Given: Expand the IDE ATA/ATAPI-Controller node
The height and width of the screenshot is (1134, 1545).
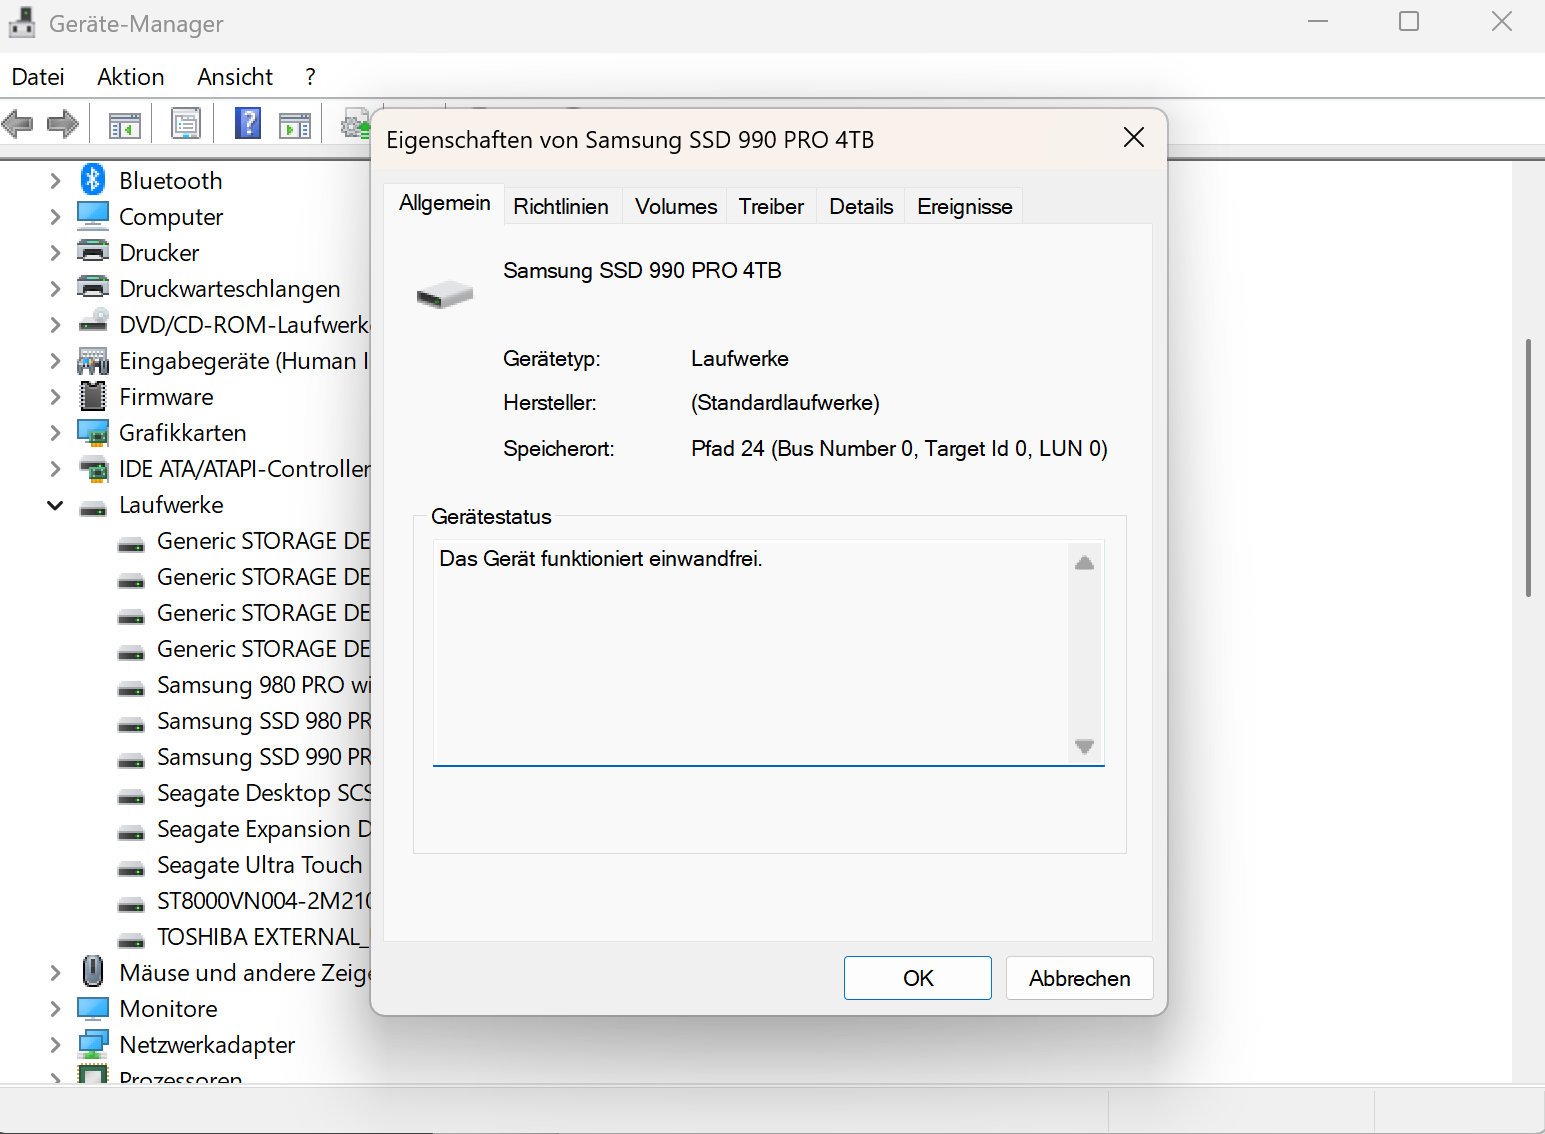Looking at the screenshot, I should click(x=56, y=469).
